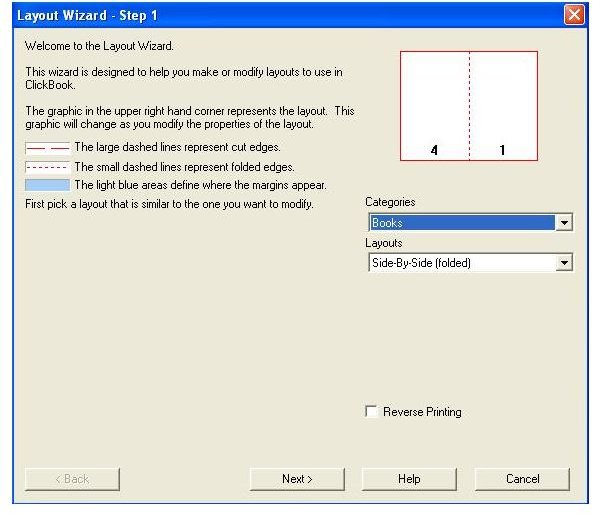The height and width of the screenshot is (514, 593).
Task: Select page 4 in the layout preview
Action: coord(434,150)
